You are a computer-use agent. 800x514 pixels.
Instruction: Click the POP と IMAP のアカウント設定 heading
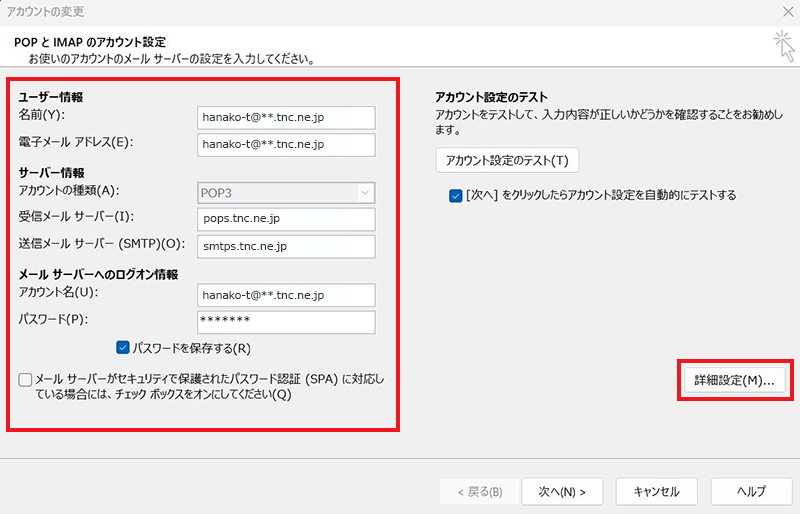coord(90,42)
